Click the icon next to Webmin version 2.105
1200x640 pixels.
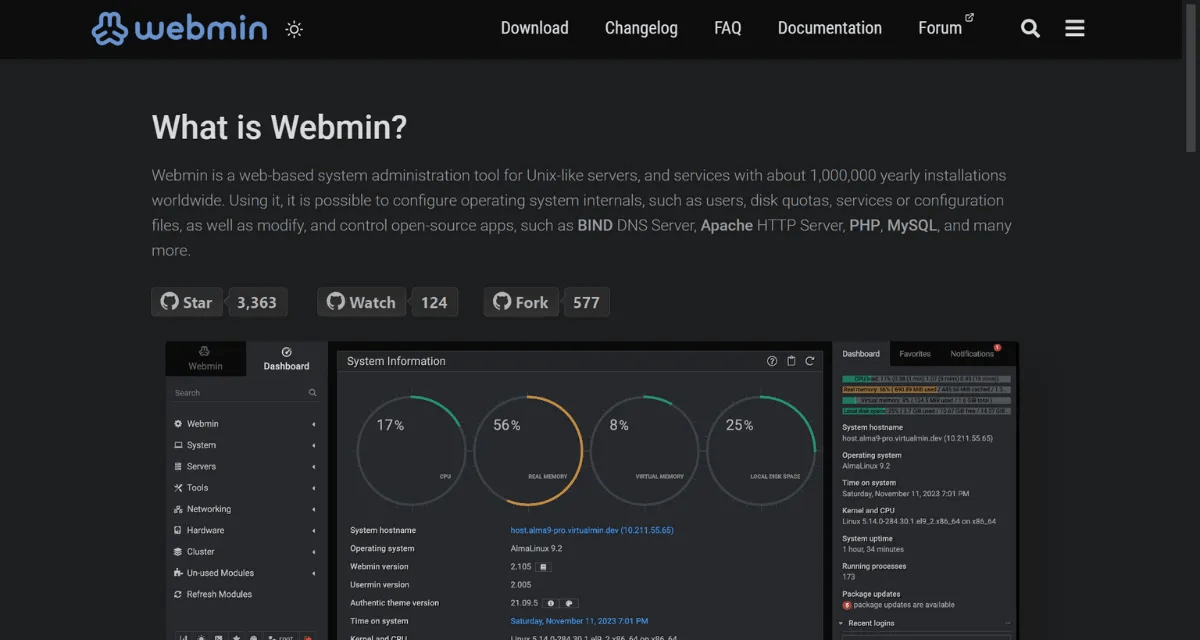coord(544,567)
